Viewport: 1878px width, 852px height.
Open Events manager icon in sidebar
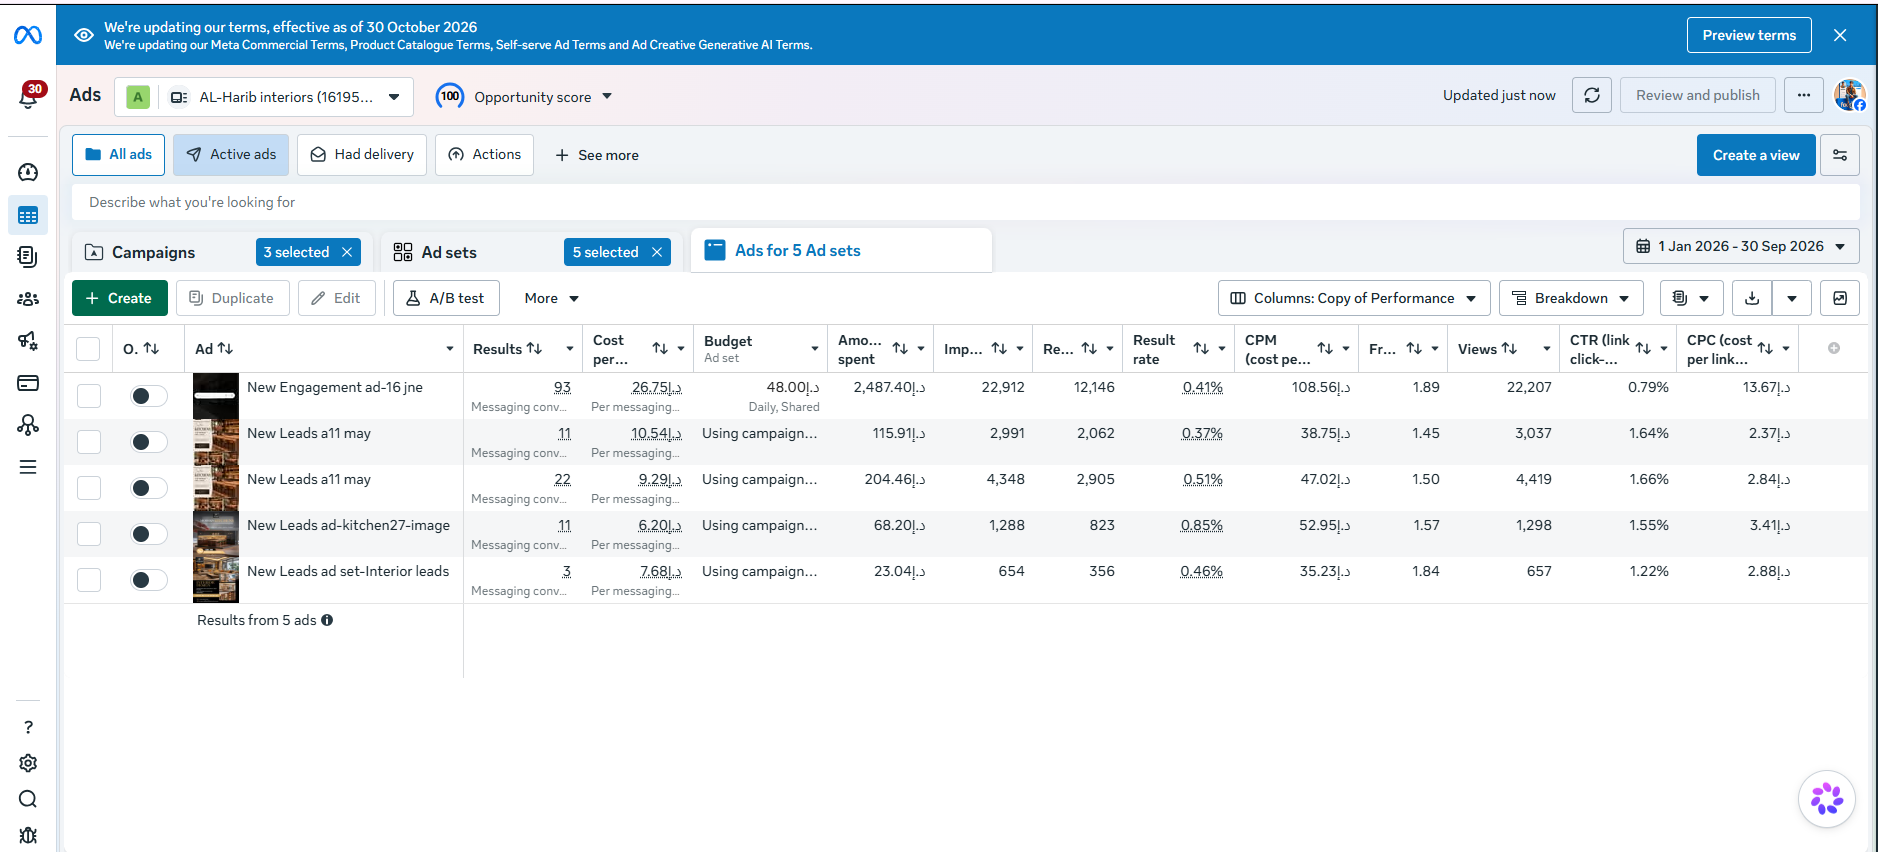tap(28, 425)
